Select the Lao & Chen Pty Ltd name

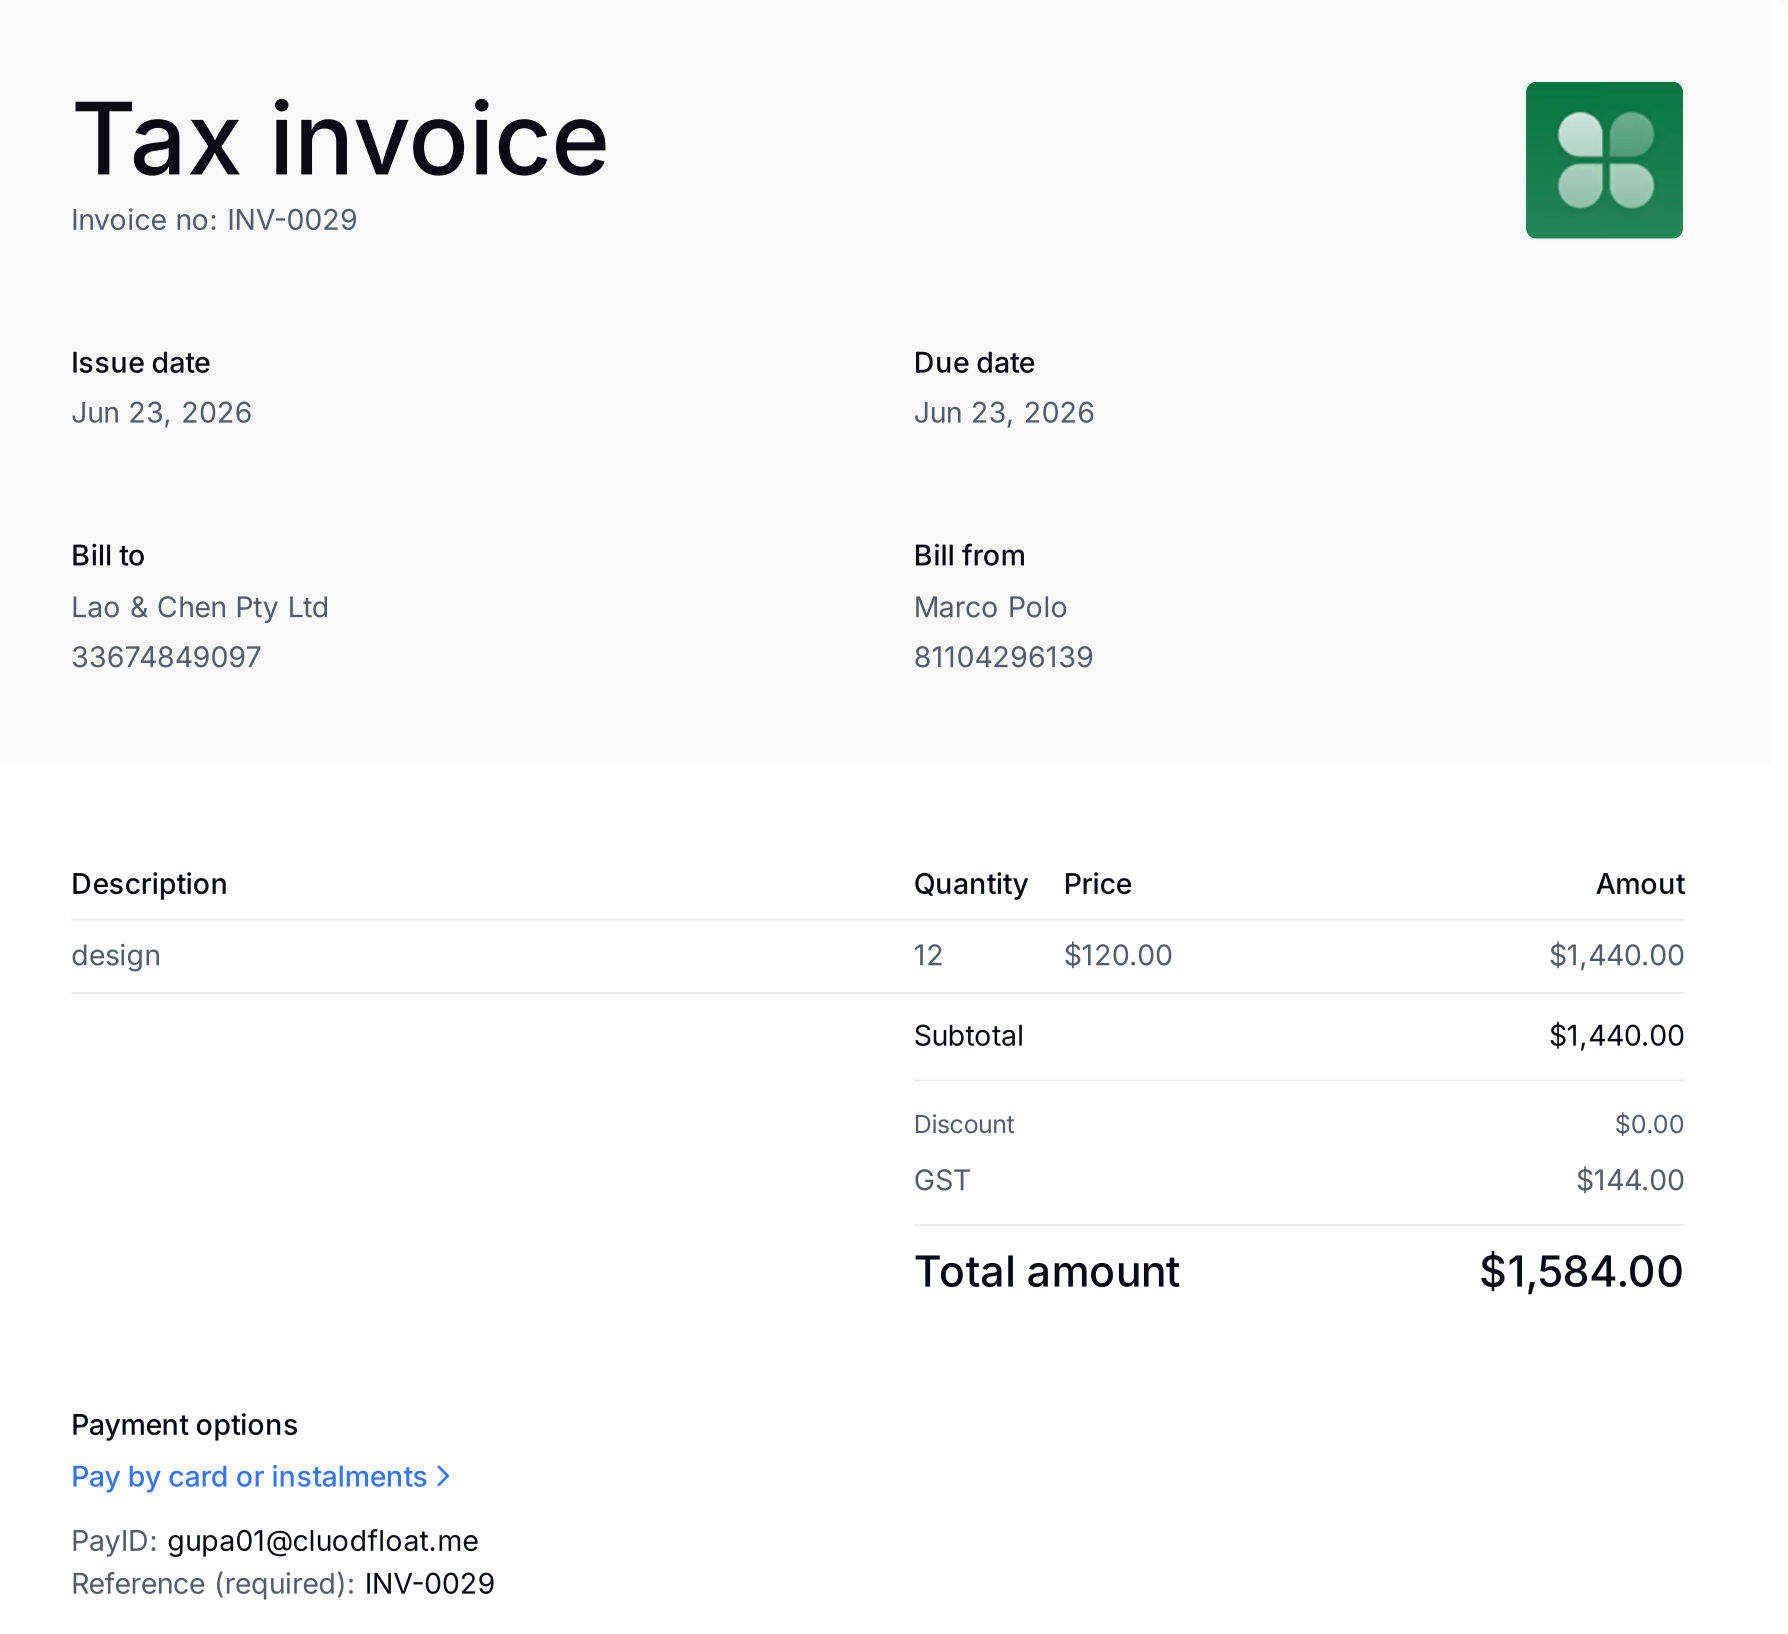[x=200, y=608]
